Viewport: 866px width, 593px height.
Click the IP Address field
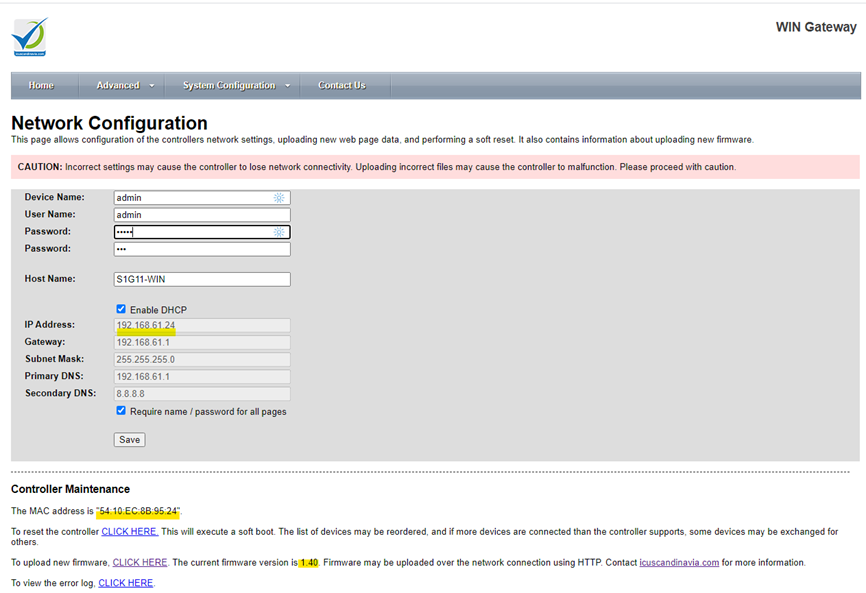click(202, 325)
